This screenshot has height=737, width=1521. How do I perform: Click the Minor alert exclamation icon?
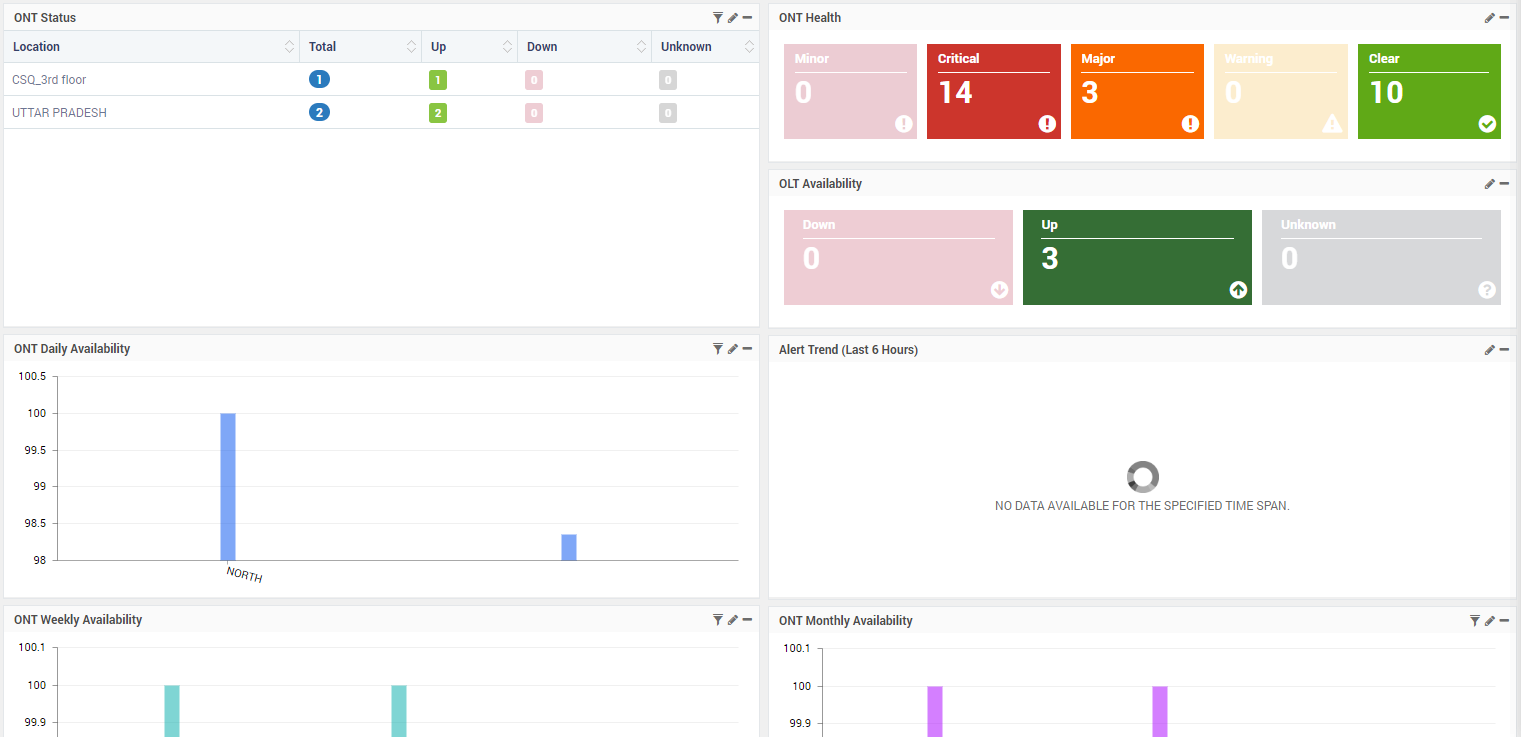tap(904, 124)
